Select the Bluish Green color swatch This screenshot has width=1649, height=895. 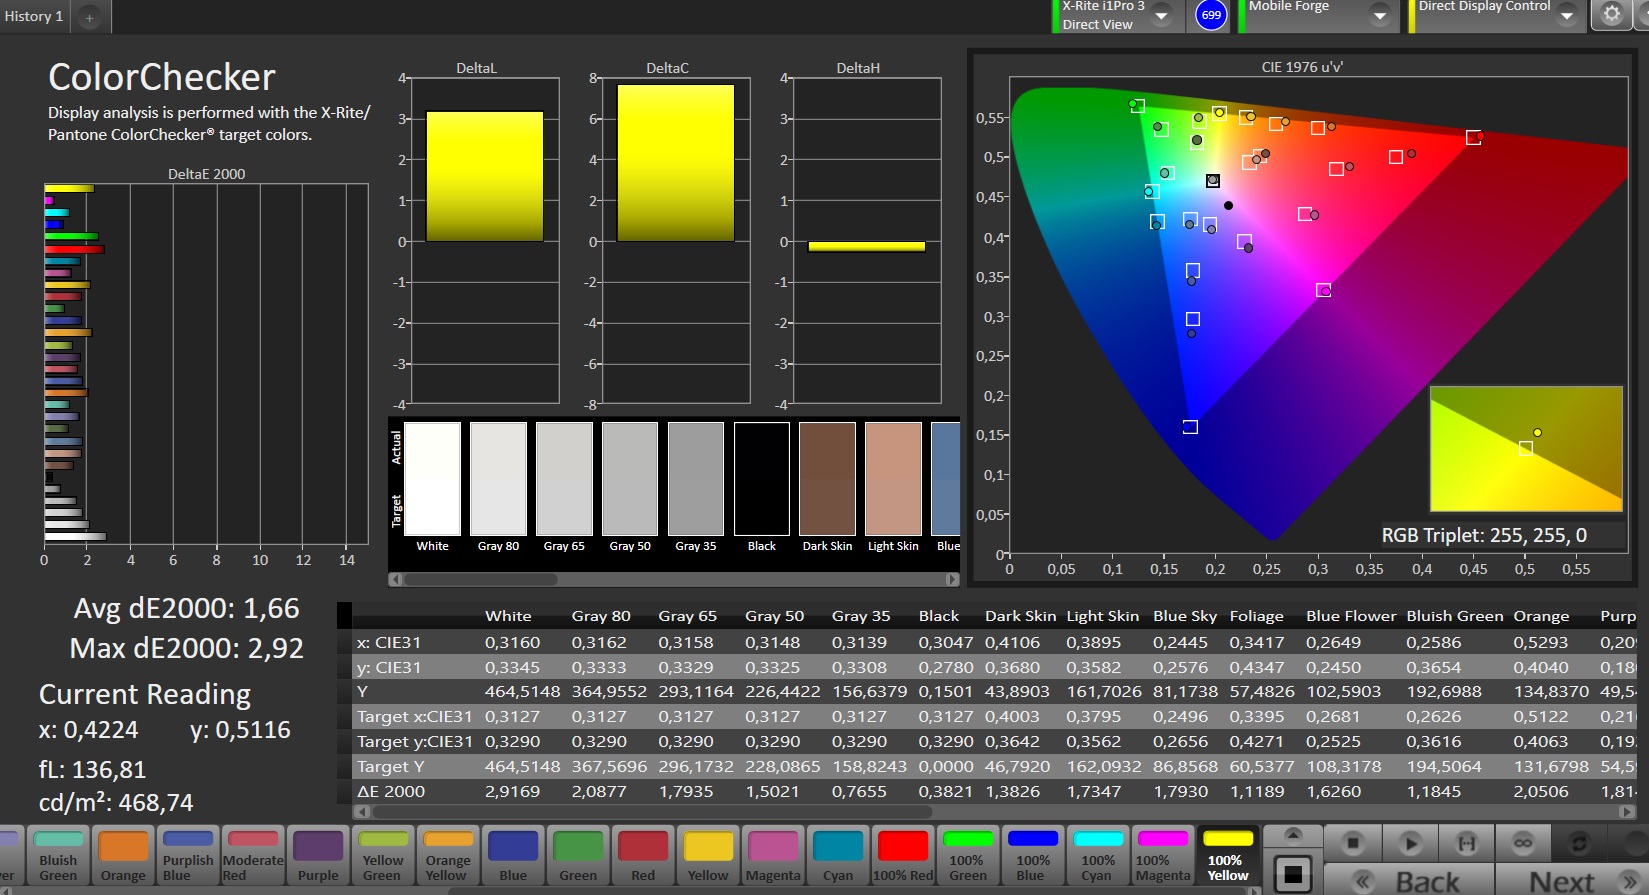pos(58,855)
